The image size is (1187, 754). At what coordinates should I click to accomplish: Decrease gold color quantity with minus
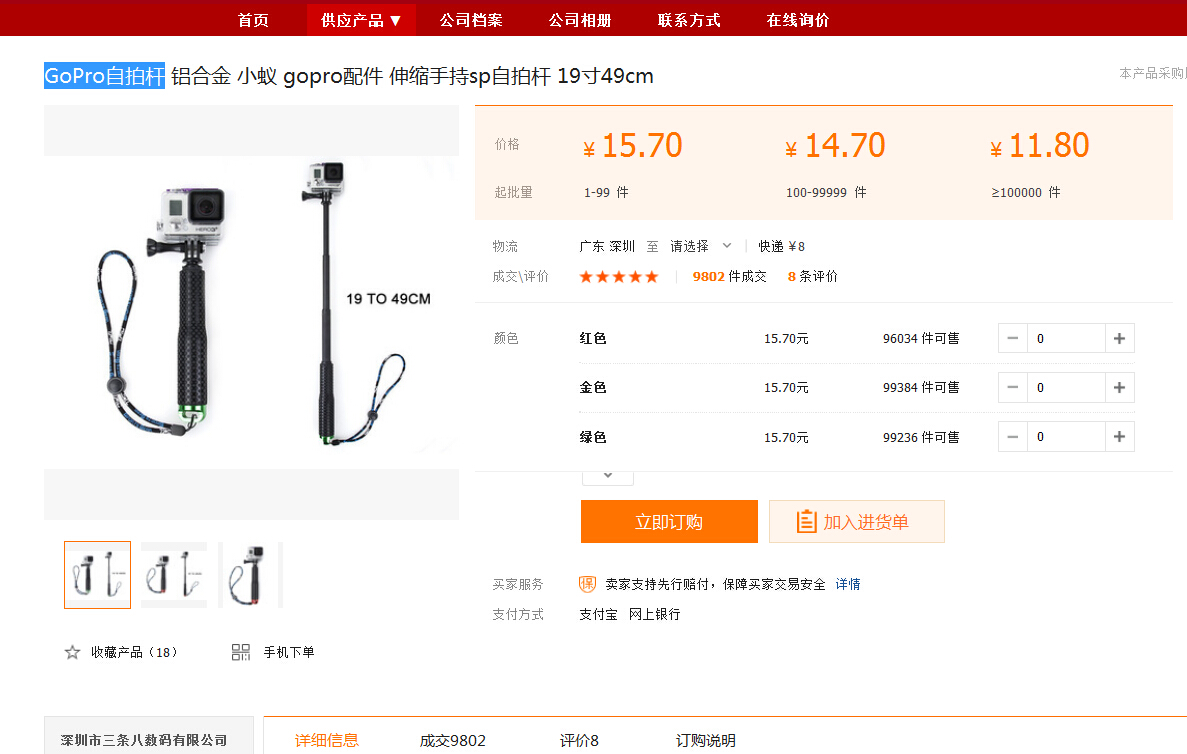click(1013, 388)
